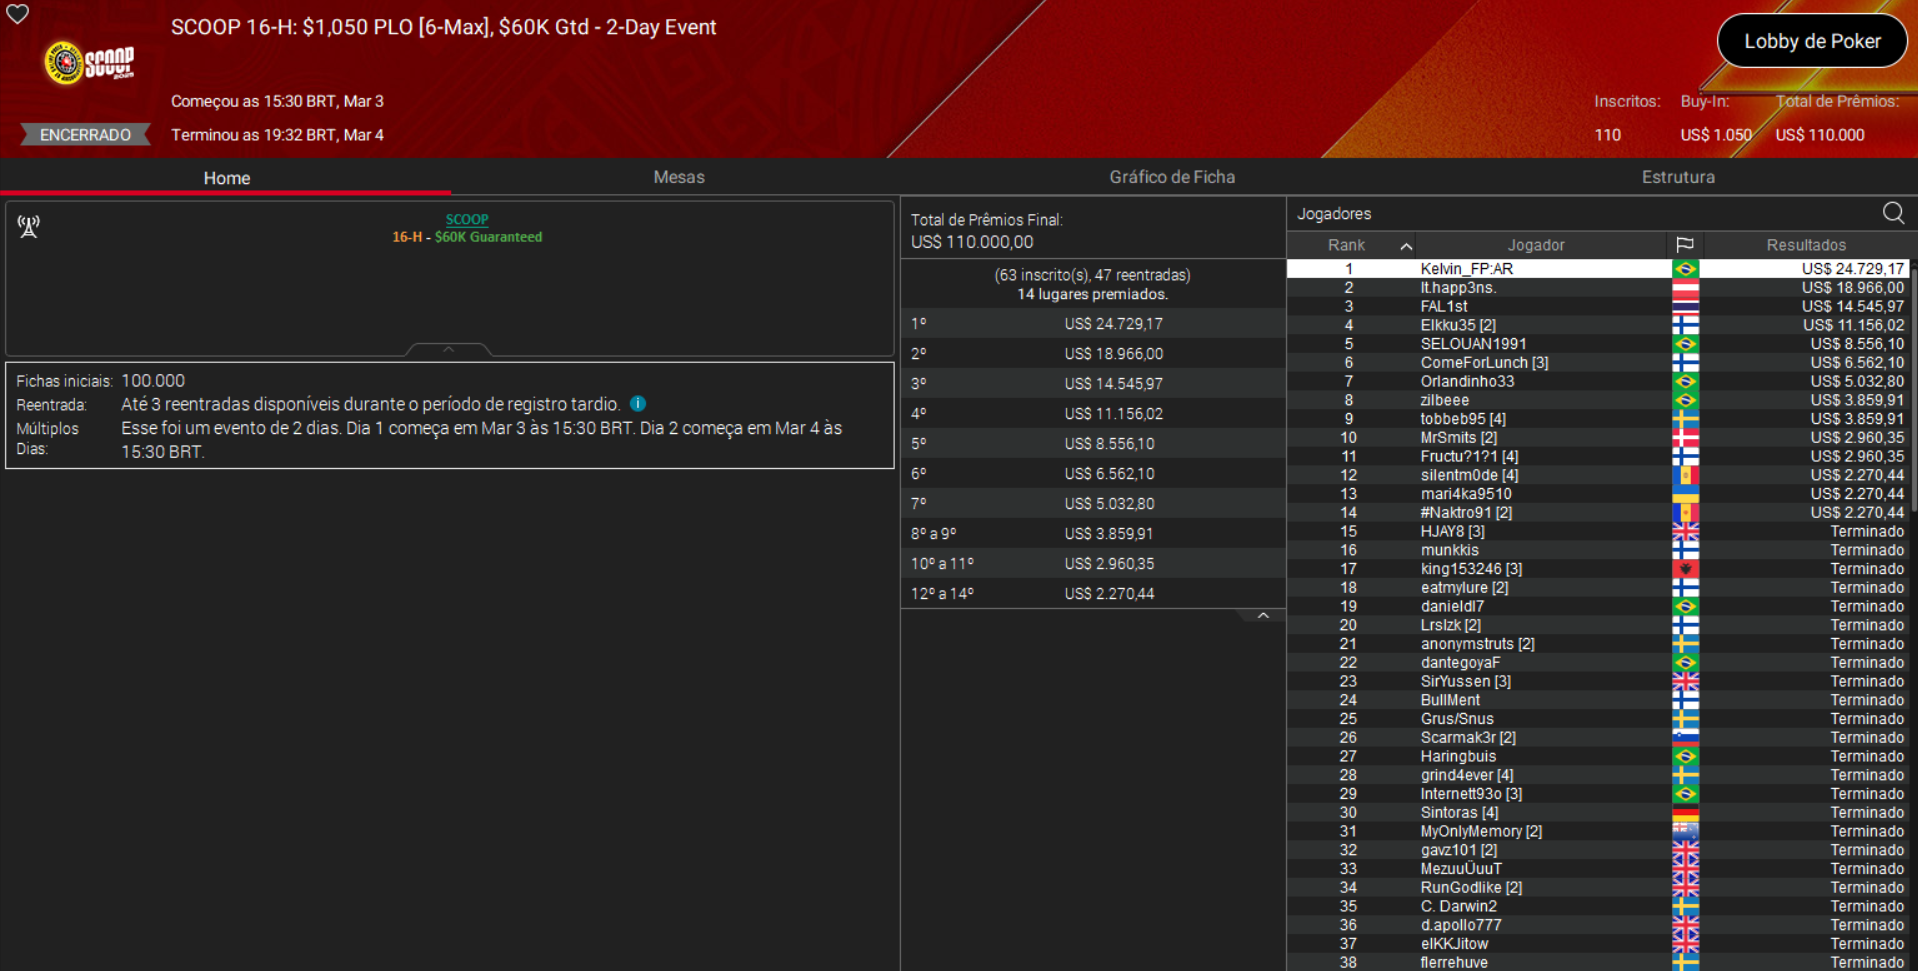Viewport: 1918px width, 971px height.
Task: Collapse the SCOOP info panel arrow
Action: [x=447, y=349]
